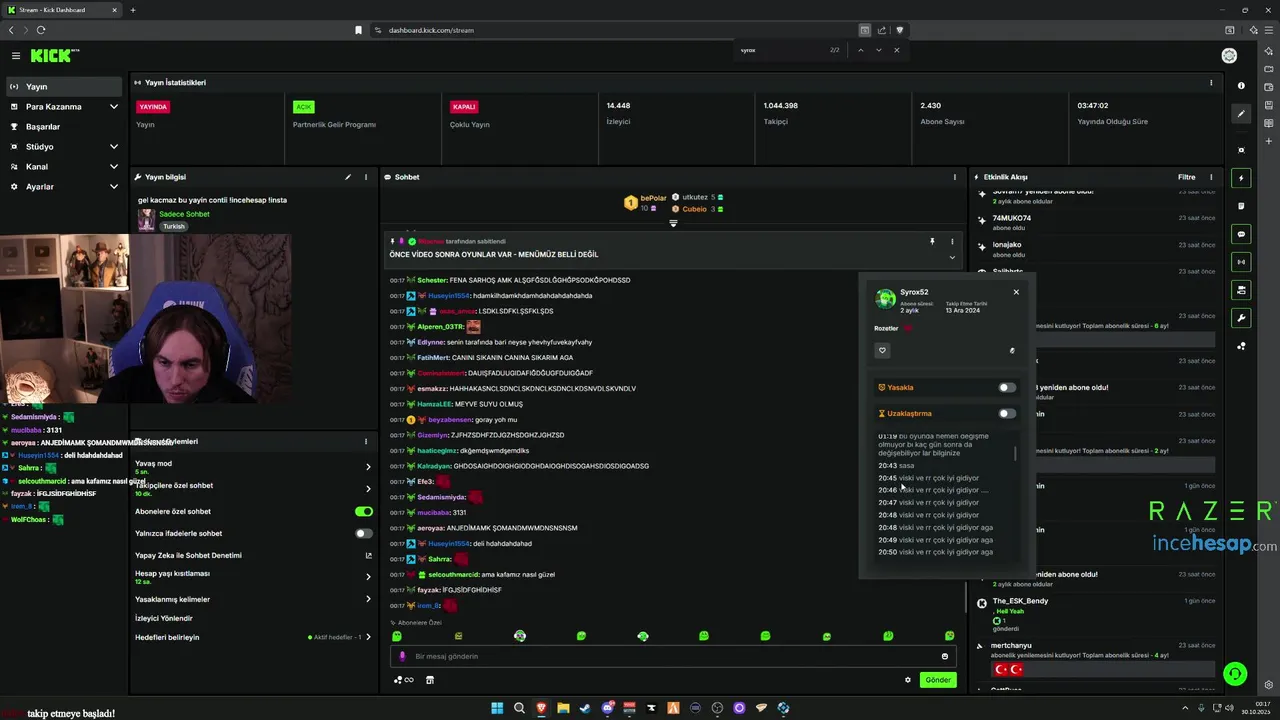Open the Etkinlik Akışı panel options menu
The width and height of the screenshot is (1280, 720).
pos(1211,177)
